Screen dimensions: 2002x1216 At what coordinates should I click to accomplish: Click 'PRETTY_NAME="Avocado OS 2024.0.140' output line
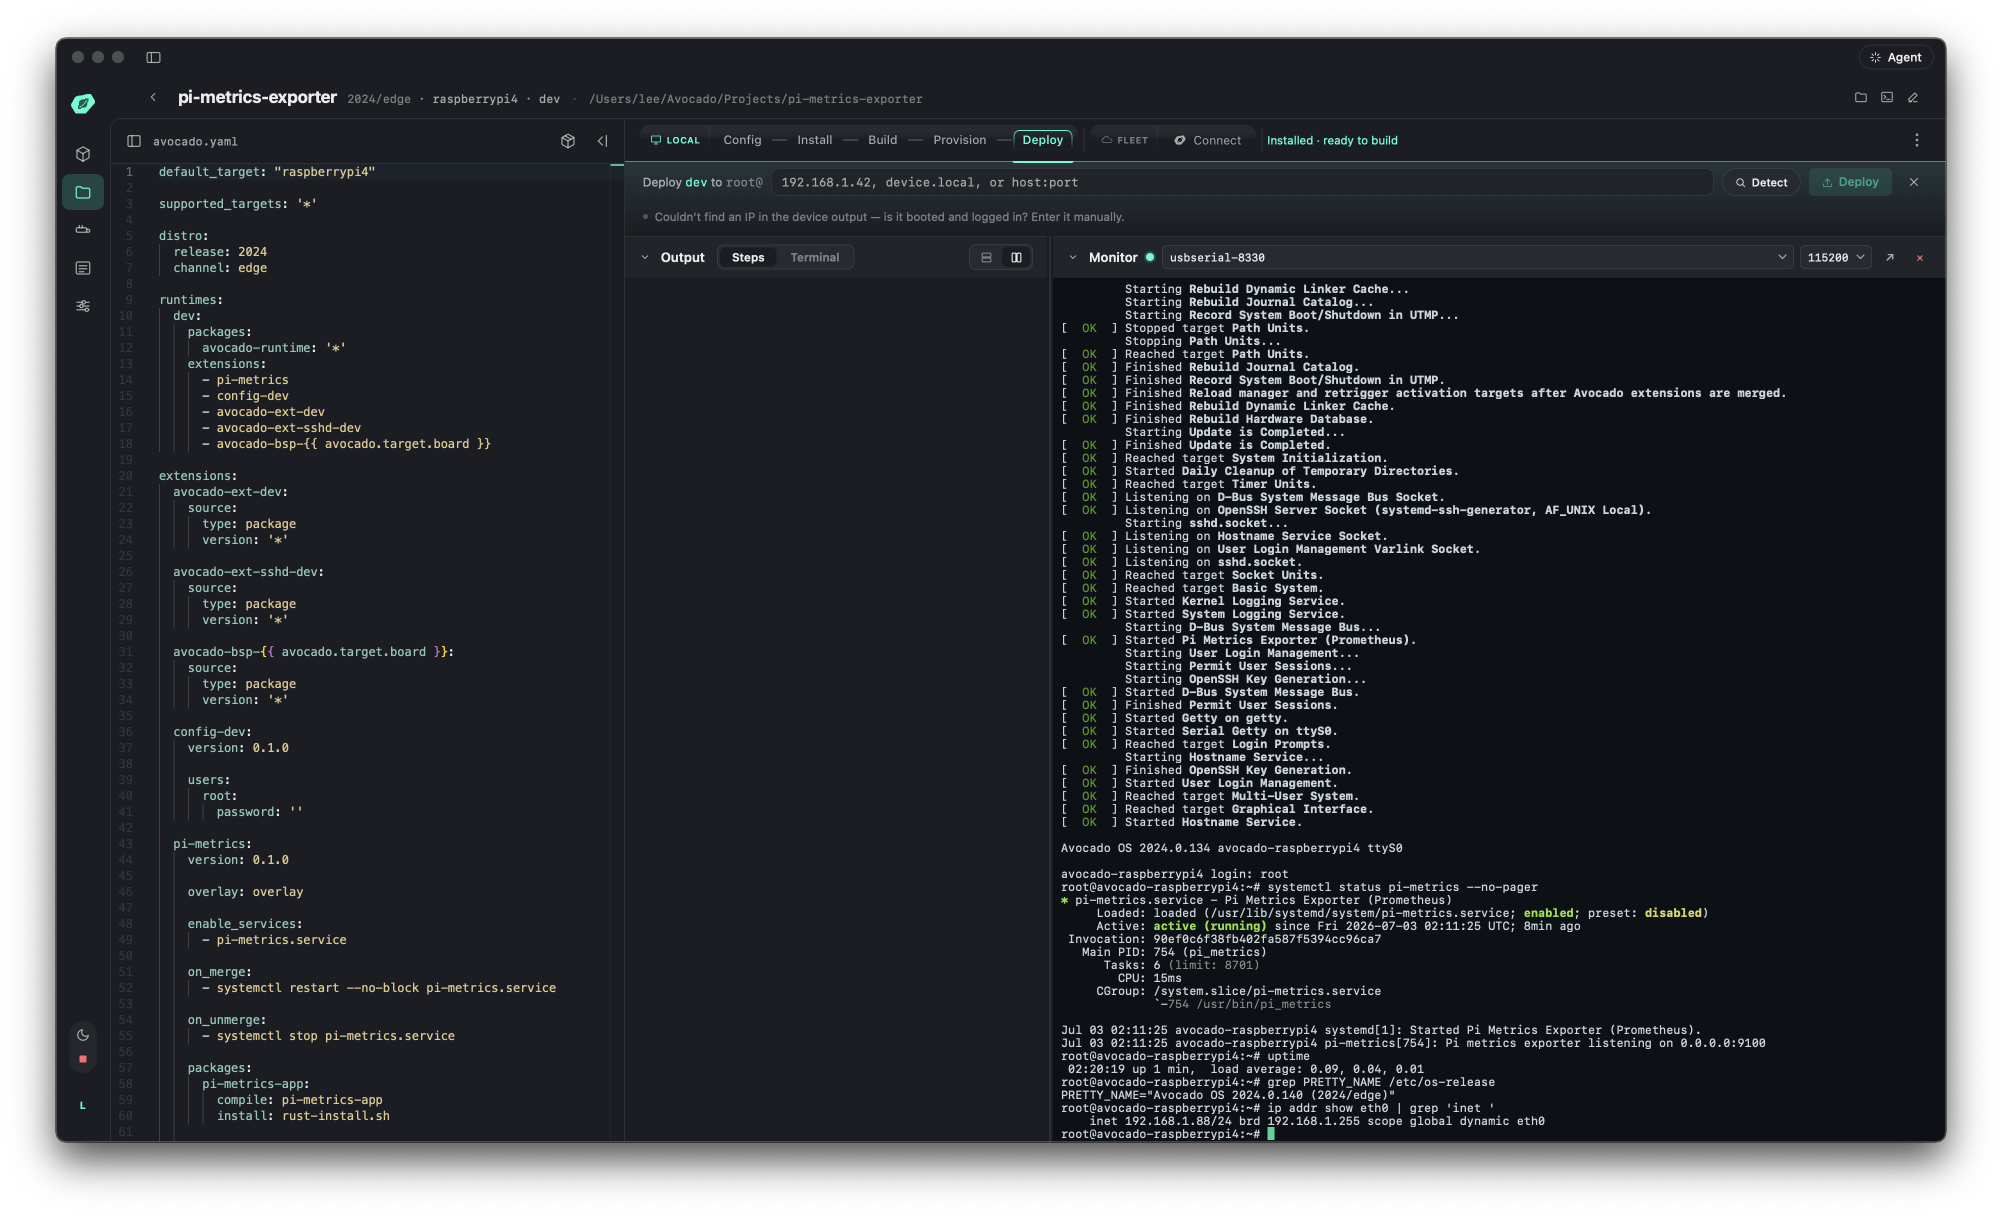pos(1228,1095)
